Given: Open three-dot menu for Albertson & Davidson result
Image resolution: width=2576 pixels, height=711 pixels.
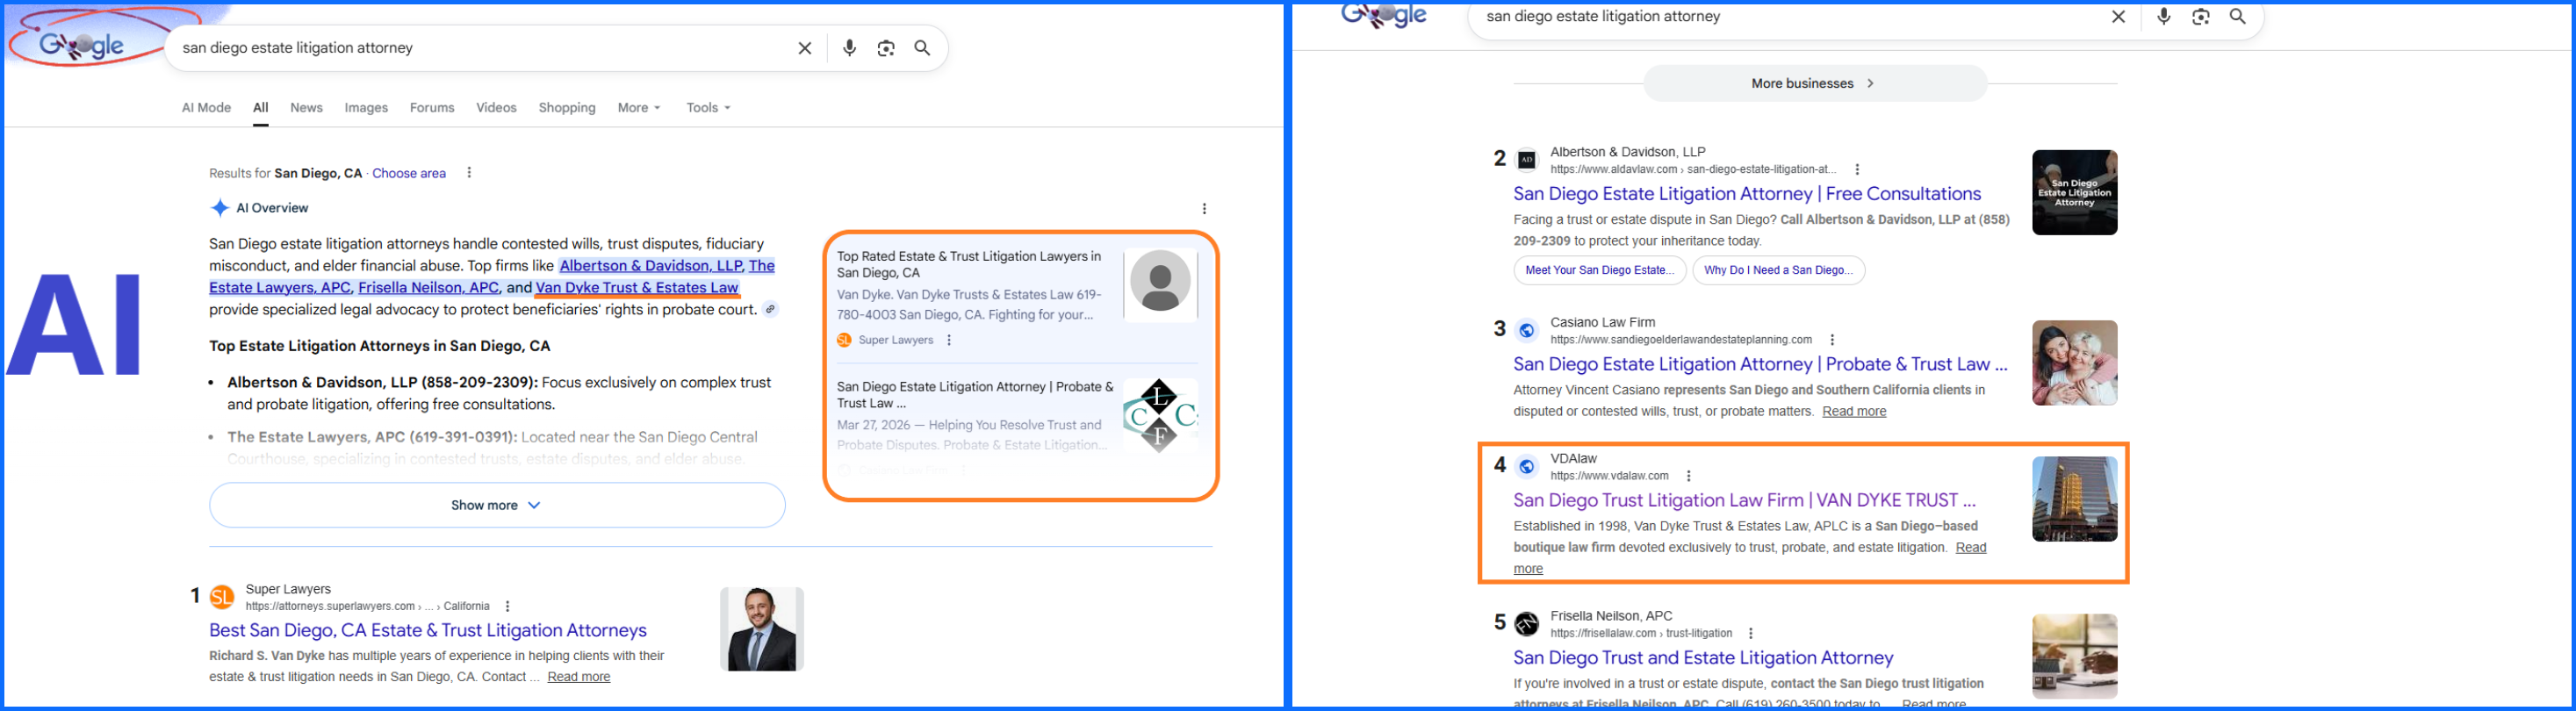Looking at the screenshot, I should point(1857,170).
